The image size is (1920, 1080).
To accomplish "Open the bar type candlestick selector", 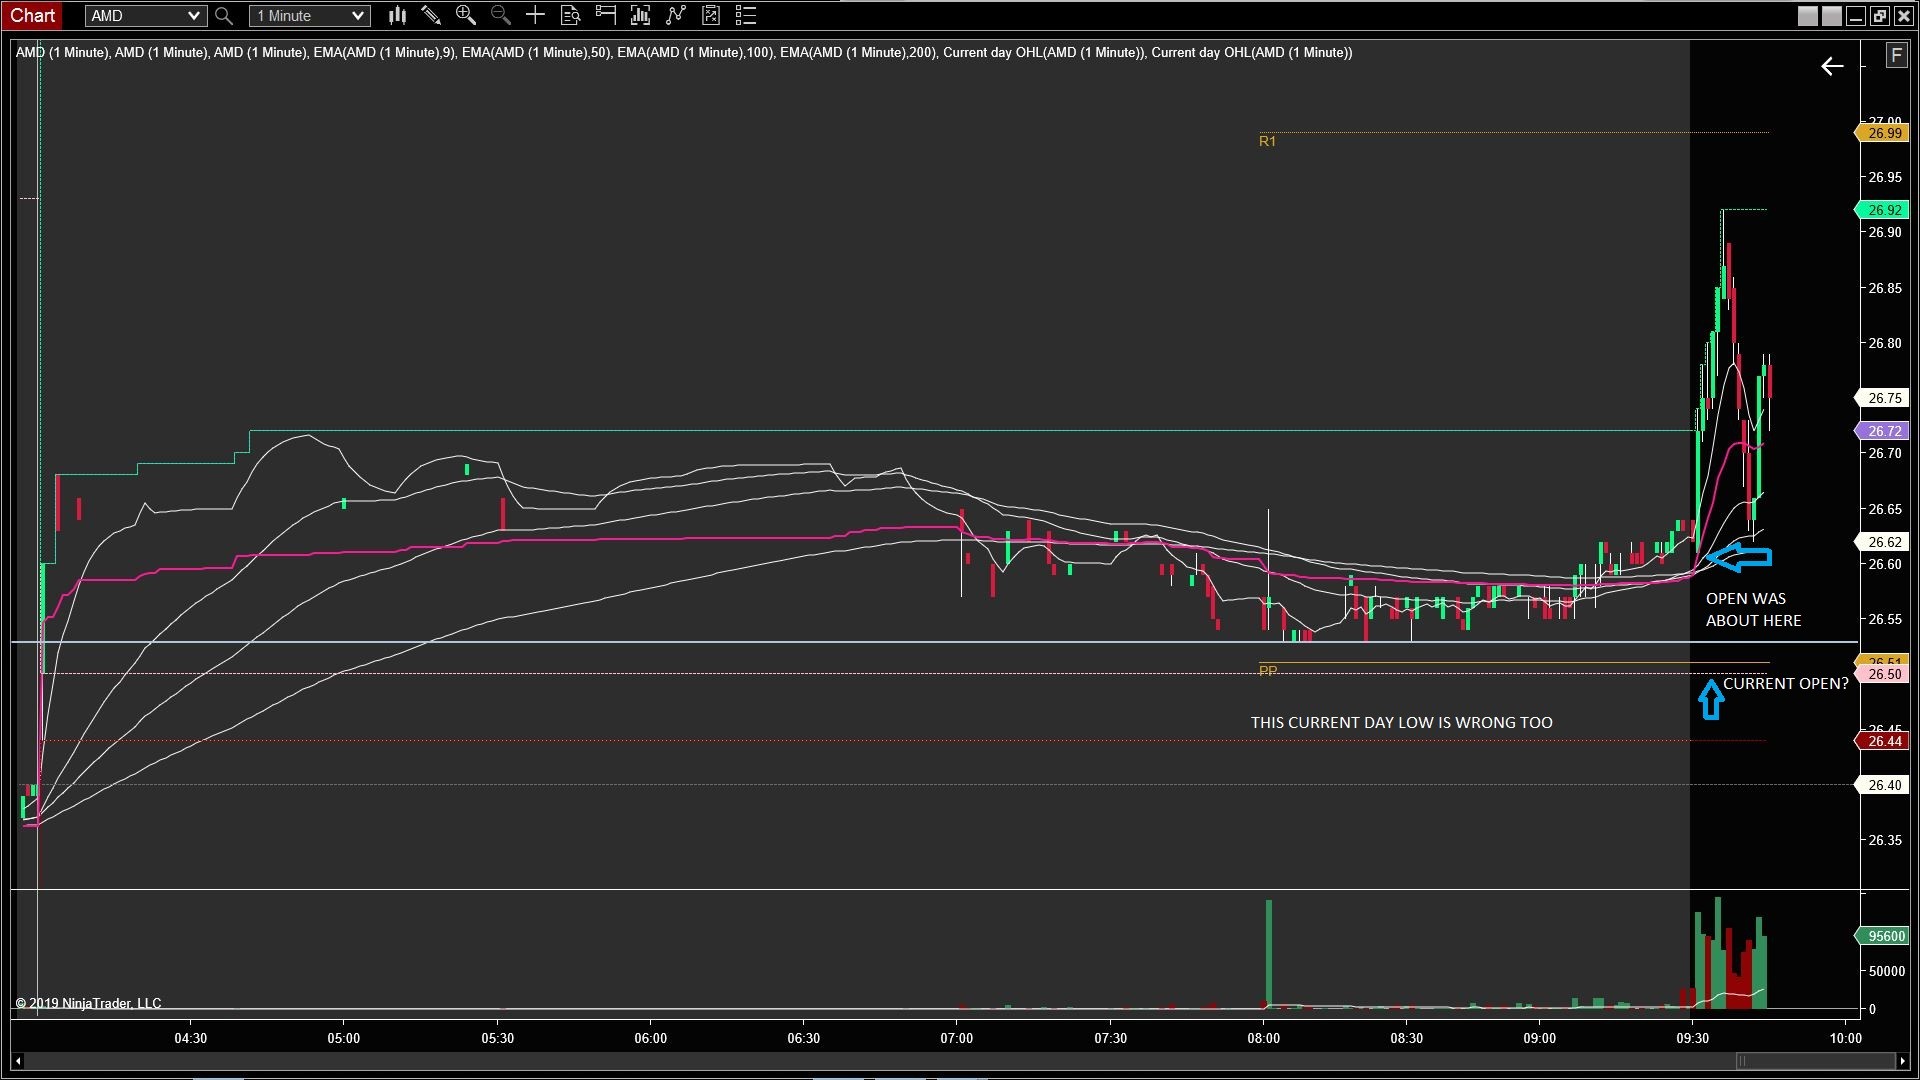I will click(x=397, y=15).
